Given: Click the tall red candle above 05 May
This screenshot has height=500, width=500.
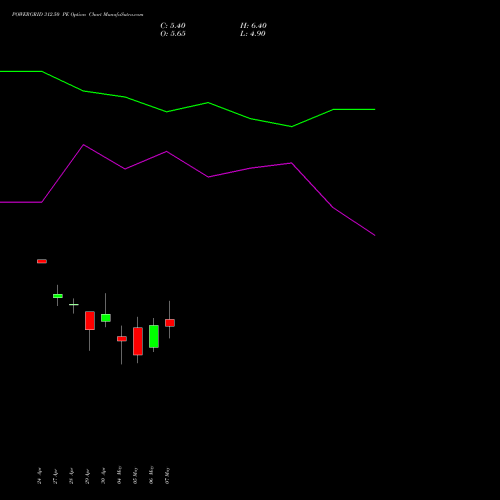Looking at the screenshot, I should (138, 341).
